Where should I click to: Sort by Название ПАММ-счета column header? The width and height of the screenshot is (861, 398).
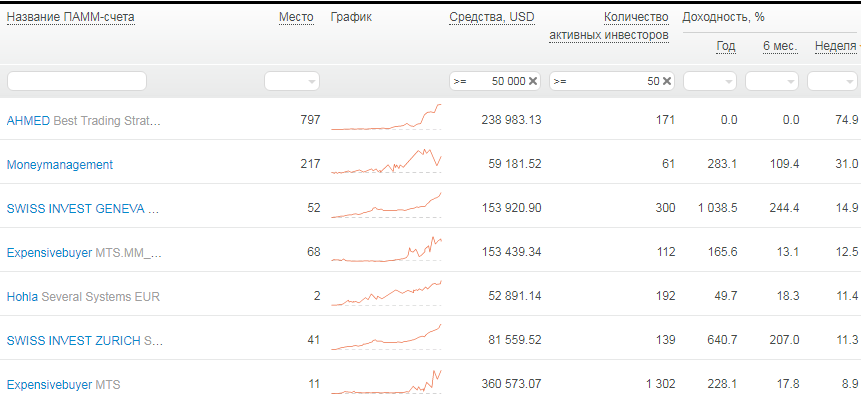click(70, 18)
